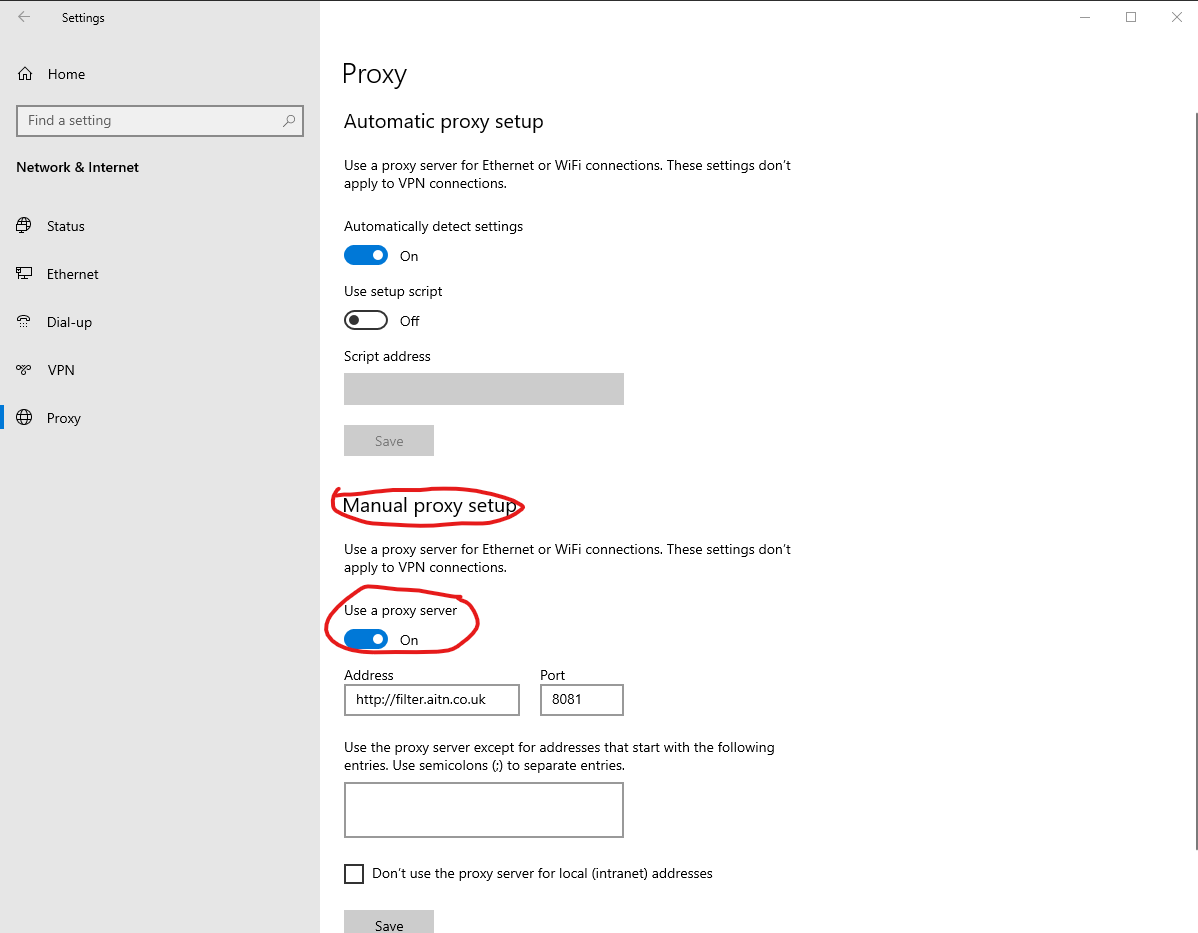Image resolution: width=1198 pixels, height=933 pixels.
Task: Click Save under the script address
Action: pos(388,440)
